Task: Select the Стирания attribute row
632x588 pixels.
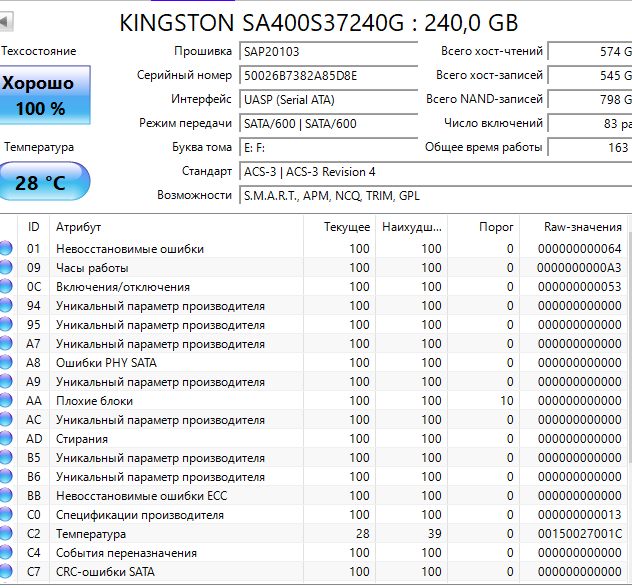Action: point(313,438)
